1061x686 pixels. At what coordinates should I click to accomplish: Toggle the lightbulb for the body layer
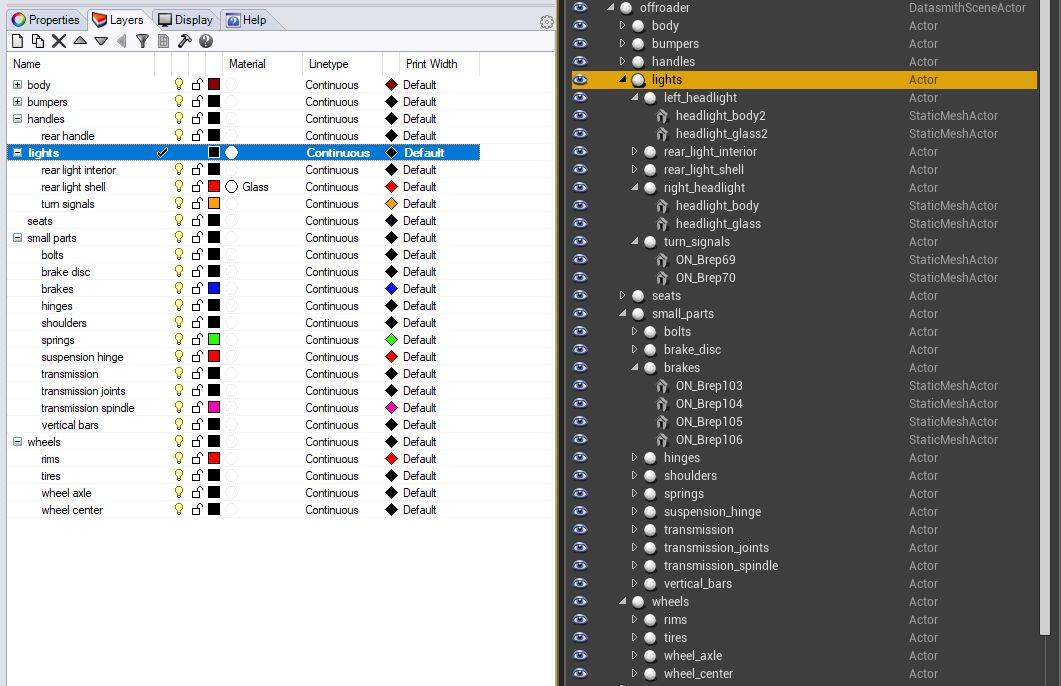coord(180,85)
